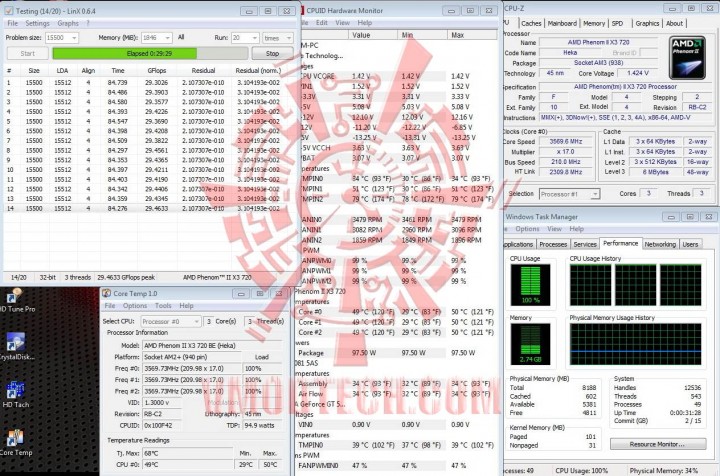Open Graphs menu in LinX
The height and width of the screenshot is (476, 720).
68,23
